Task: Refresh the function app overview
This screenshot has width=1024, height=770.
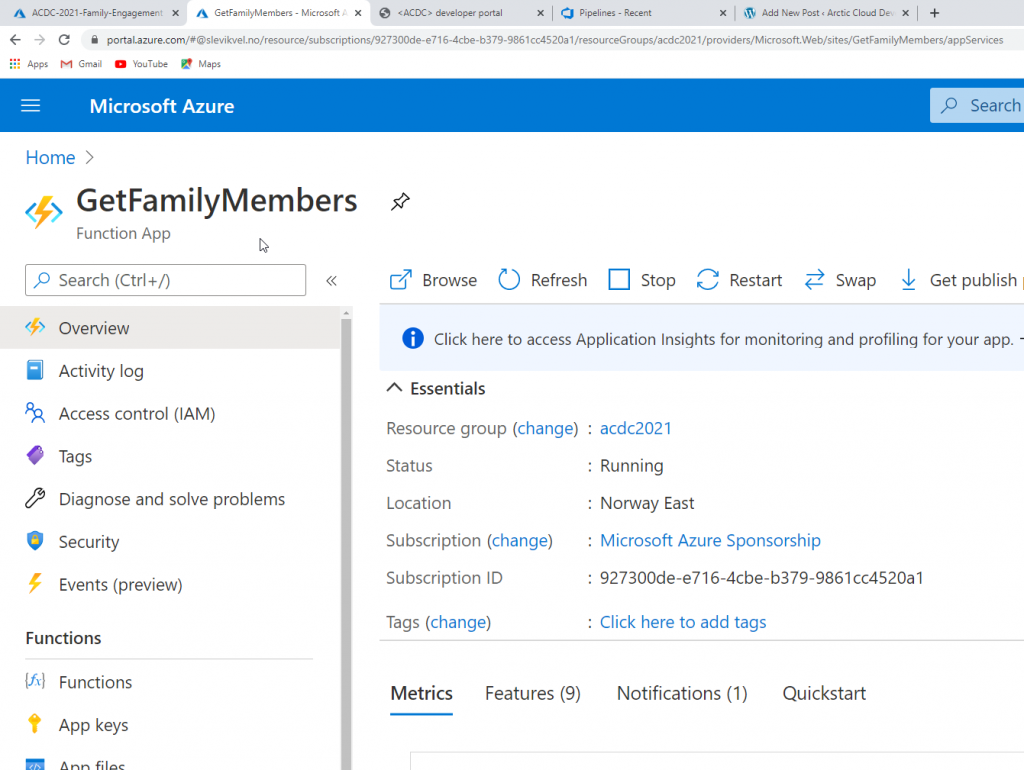Action: click(543, 280)
